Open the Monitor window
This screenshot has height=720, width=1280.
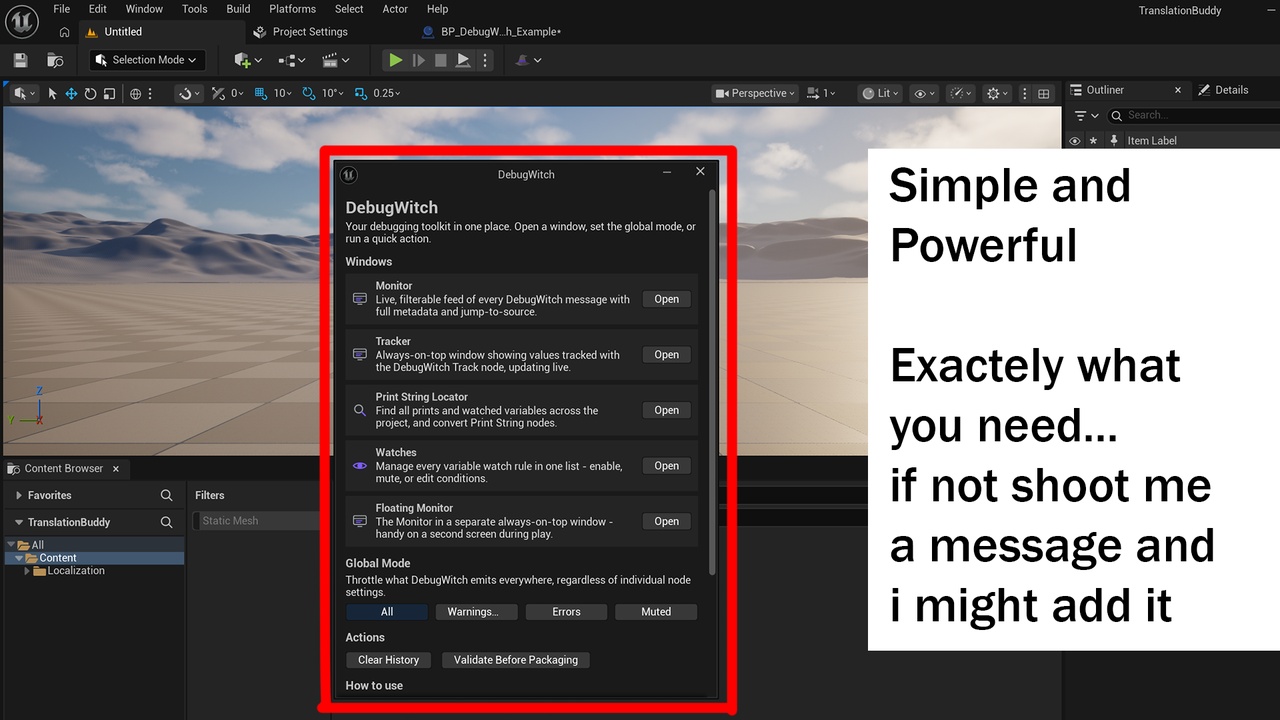point(666,299)
